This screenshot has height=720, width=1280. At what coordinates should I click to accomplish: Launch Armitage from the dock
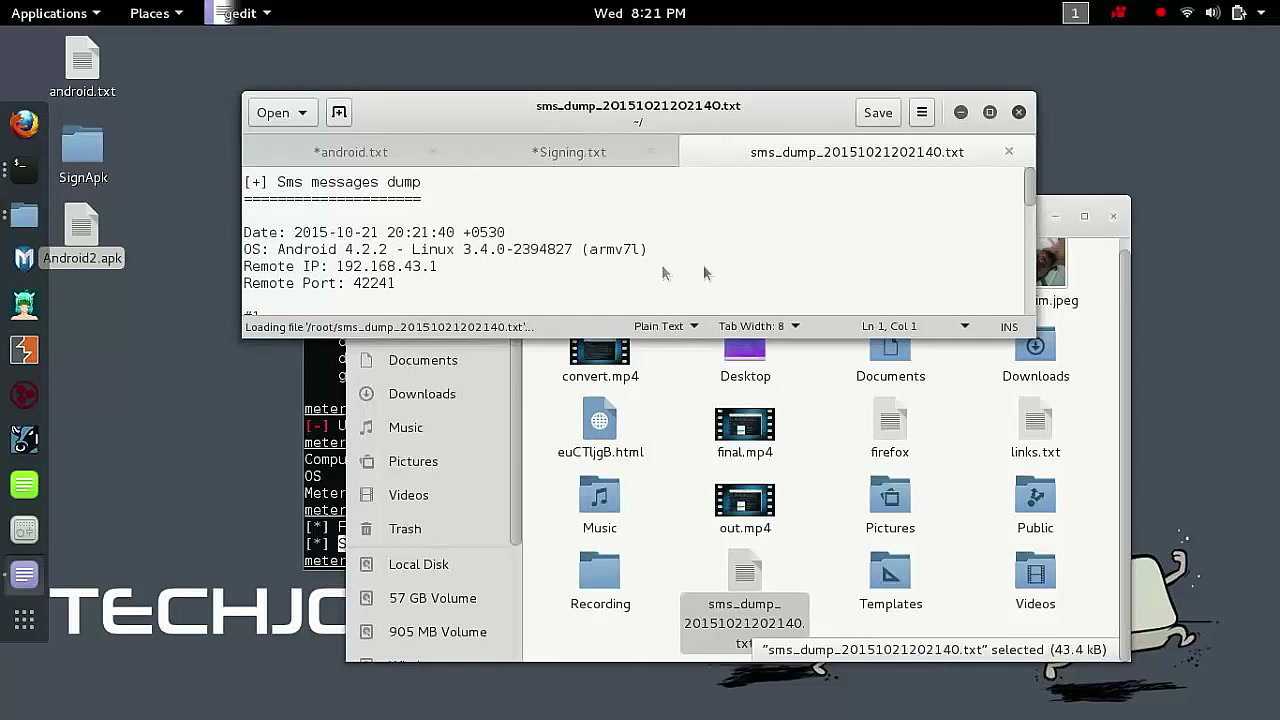pyautogui.click(x=24, y=304)
